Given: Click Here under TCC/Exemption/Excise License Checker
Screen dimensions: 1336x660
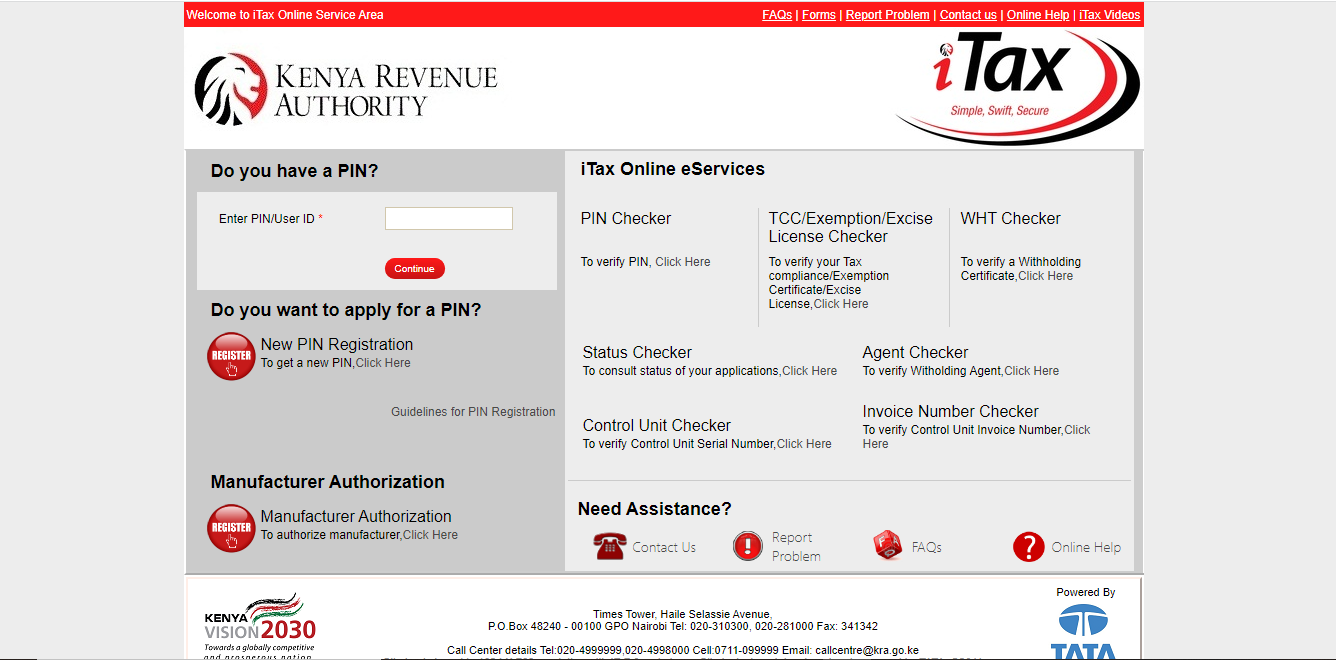Looking at the screenshot, I should (841, 304).
